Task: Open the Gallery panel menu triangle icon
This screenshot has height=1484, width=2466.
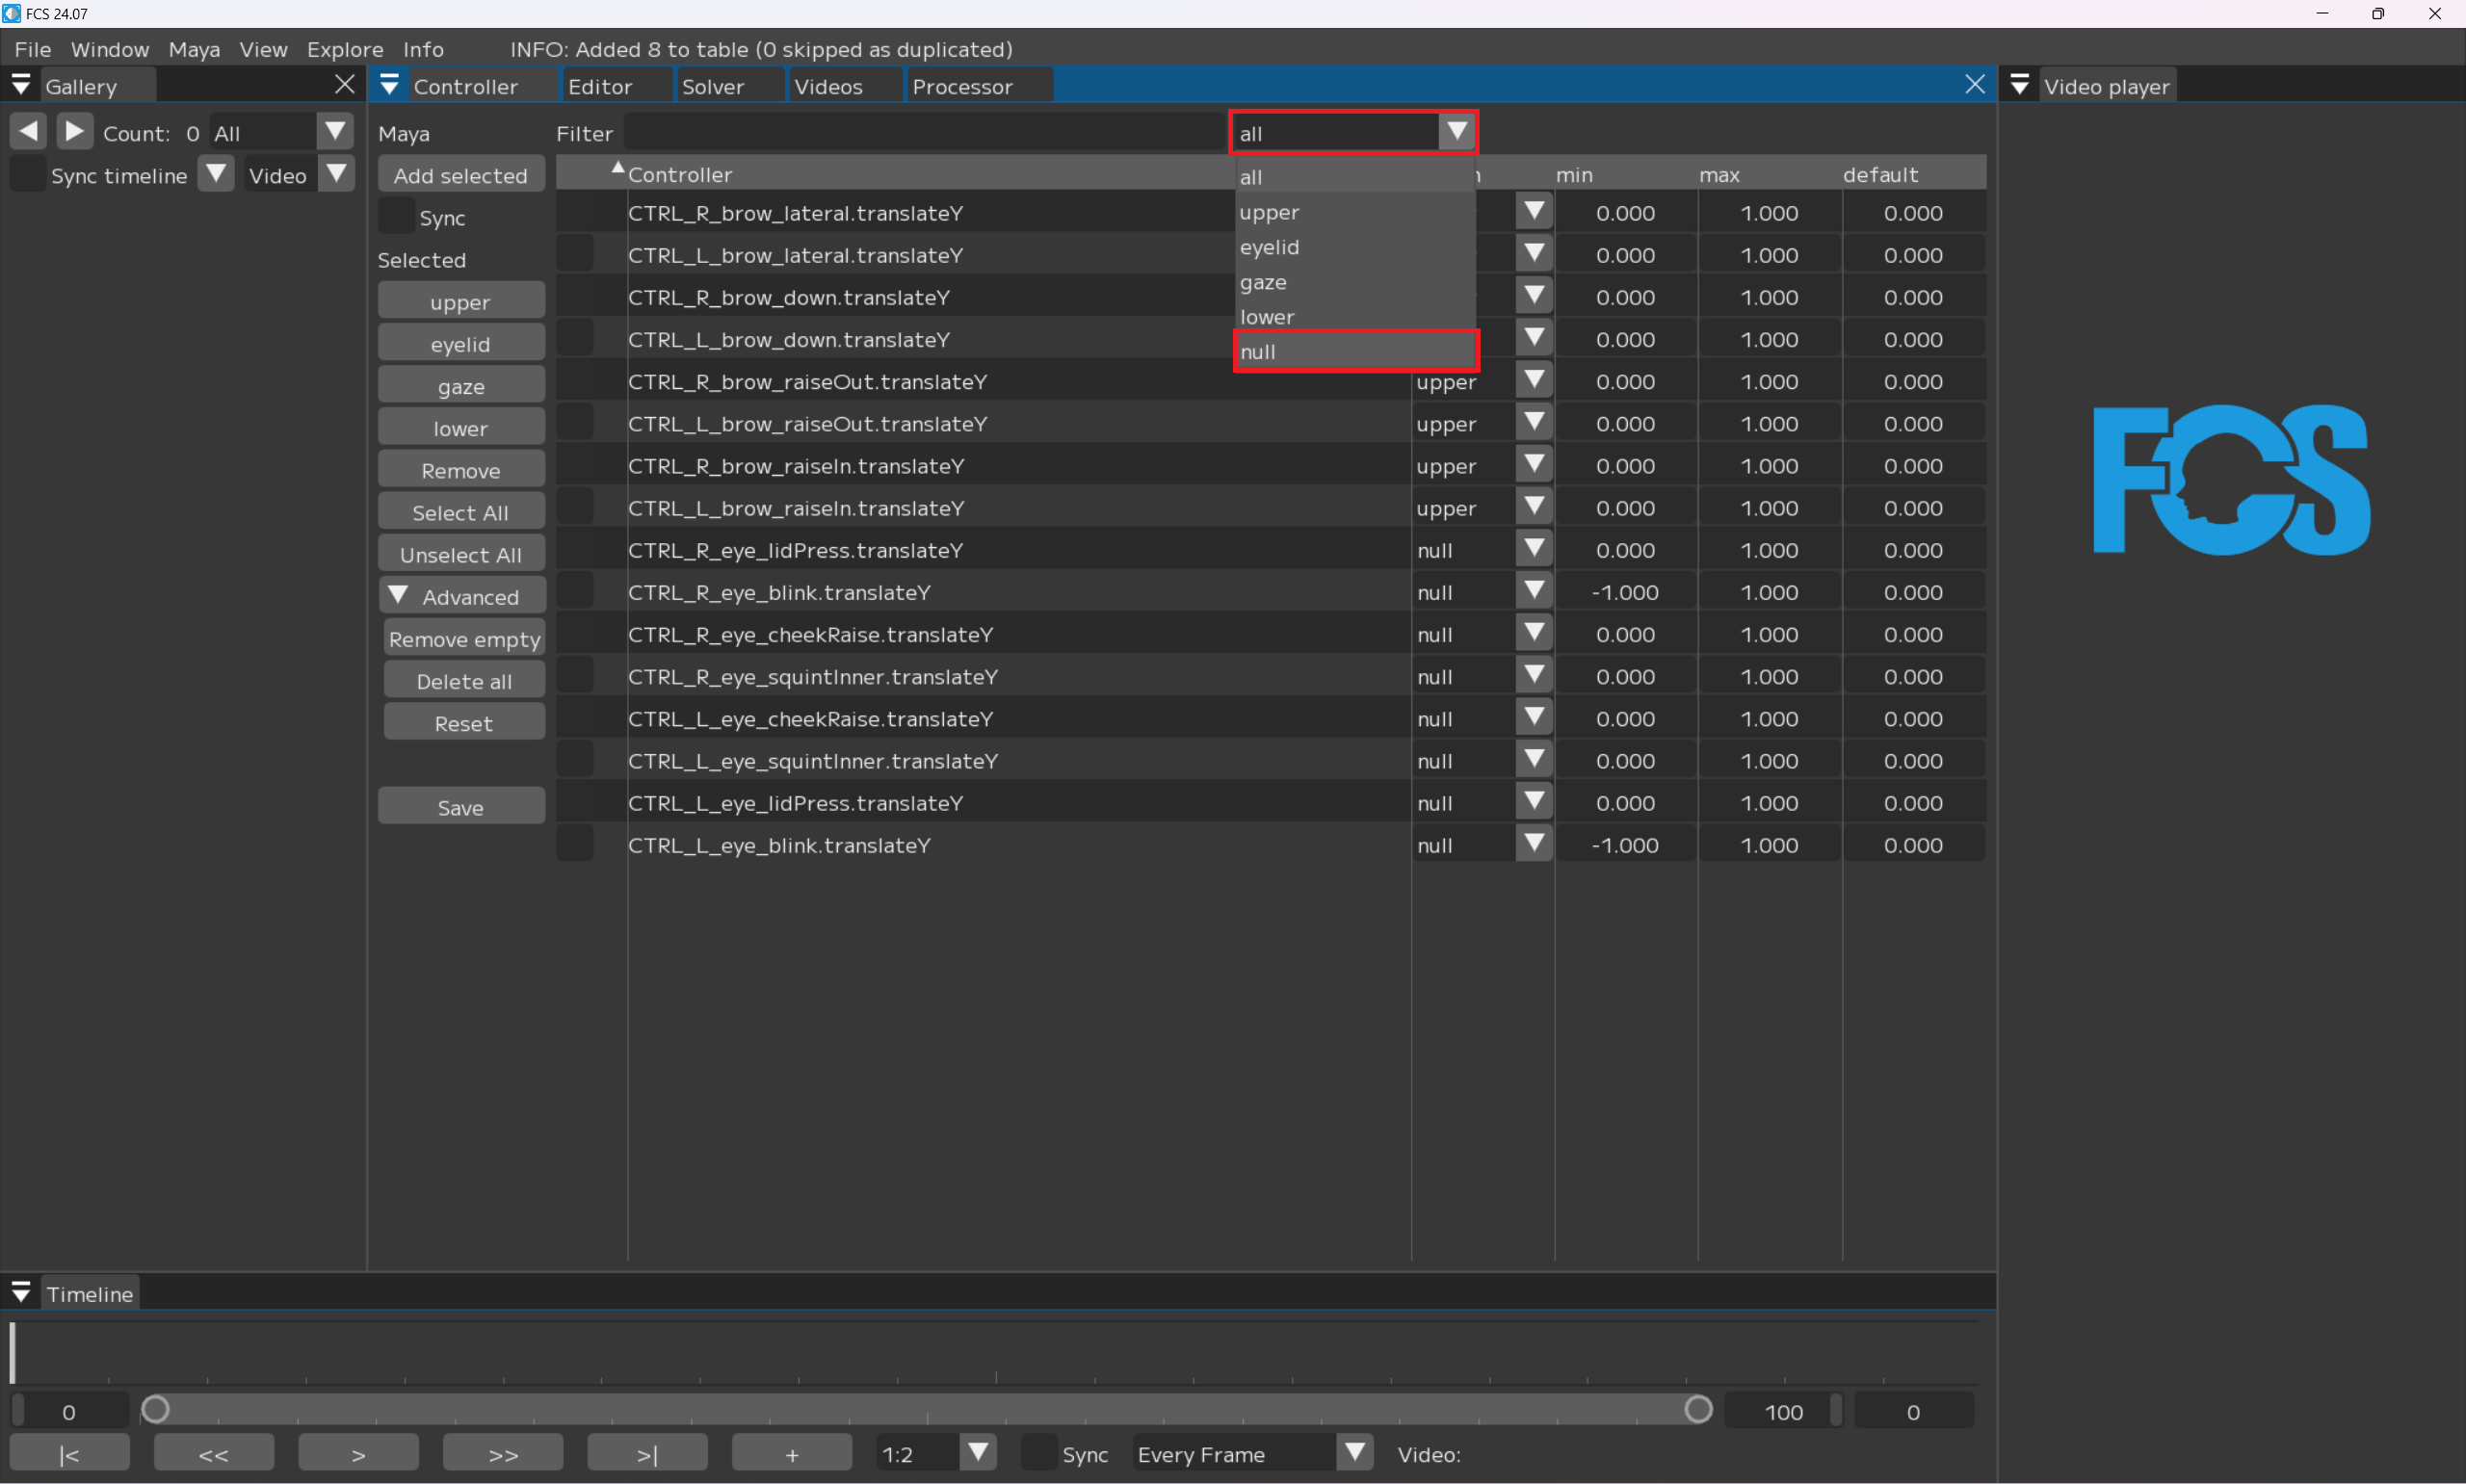Action: pos(21,86)
